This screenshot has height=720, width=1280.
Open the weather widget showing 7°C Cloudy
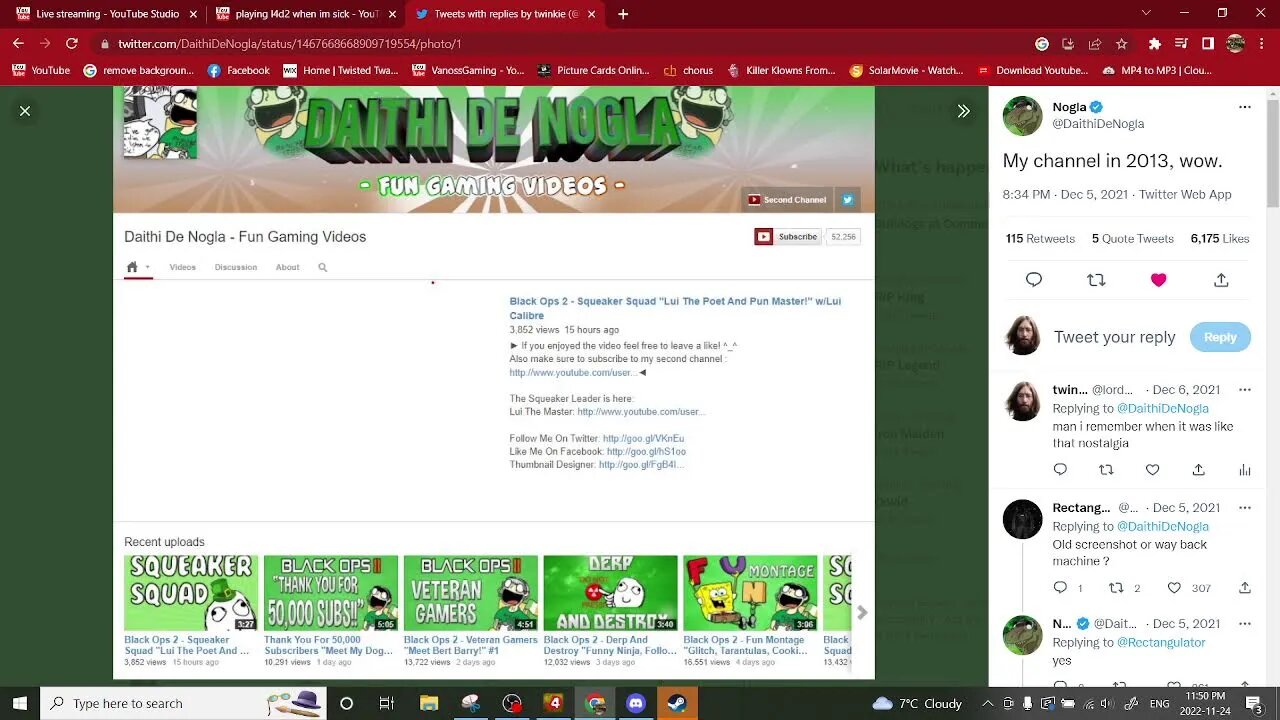pyautogui.click(x=917, y=703)
